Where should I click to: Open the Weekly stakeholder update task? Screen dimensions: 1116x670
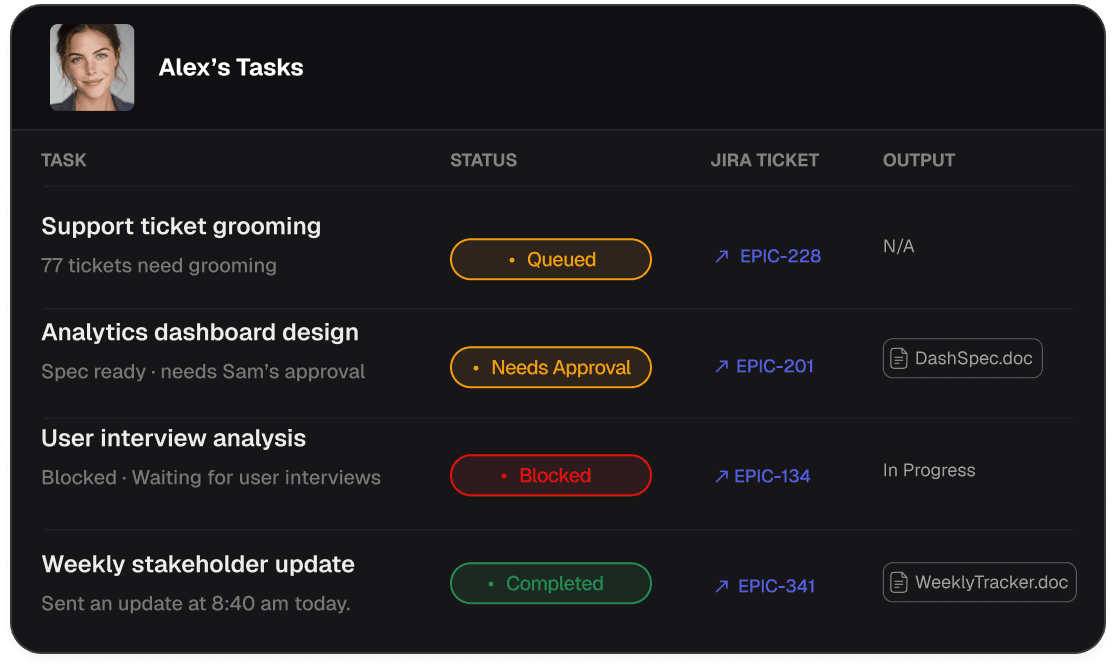[198, 565]
